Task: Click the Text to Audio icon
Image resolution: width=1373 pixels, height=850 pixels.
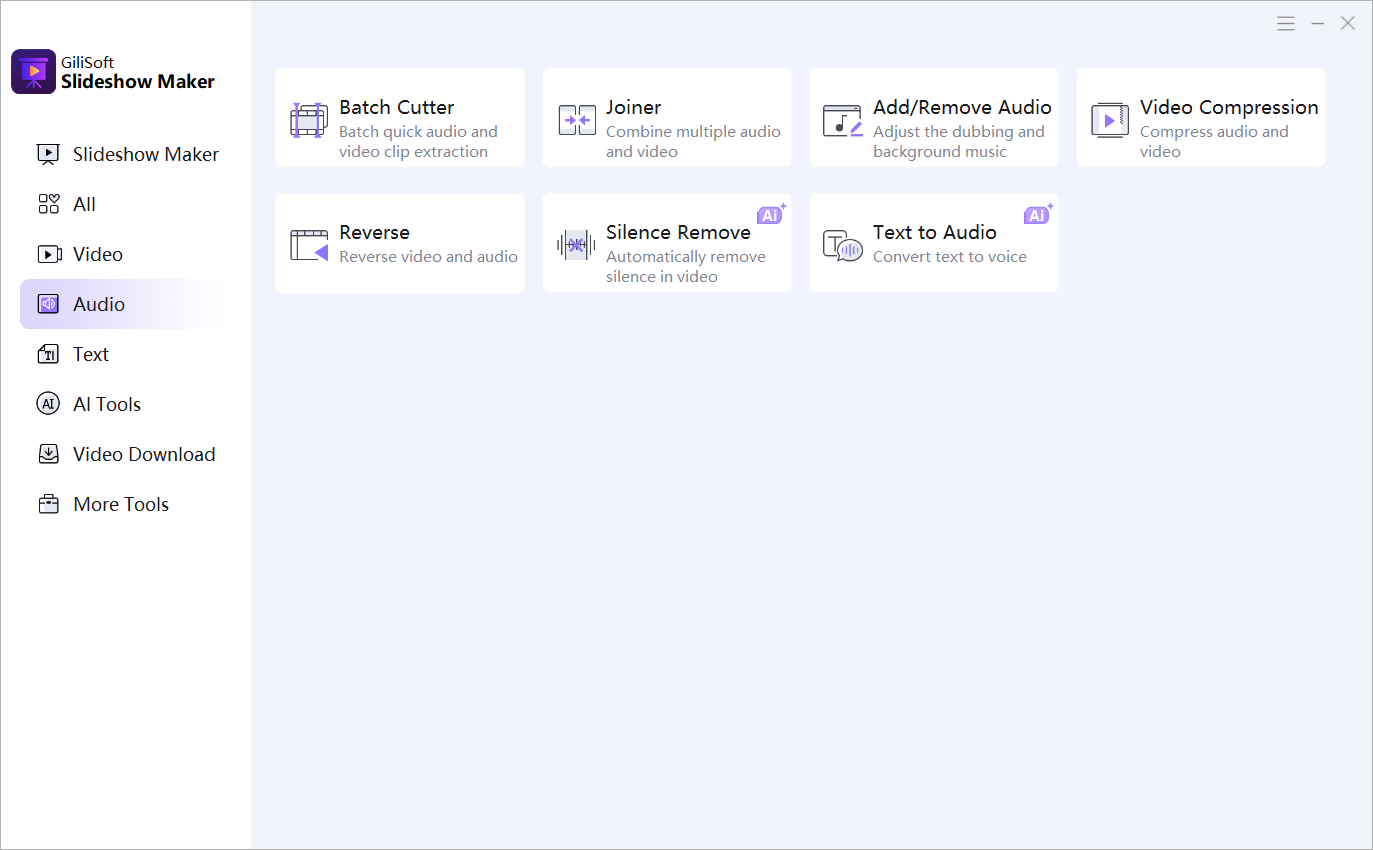Action: coord(842,245)
